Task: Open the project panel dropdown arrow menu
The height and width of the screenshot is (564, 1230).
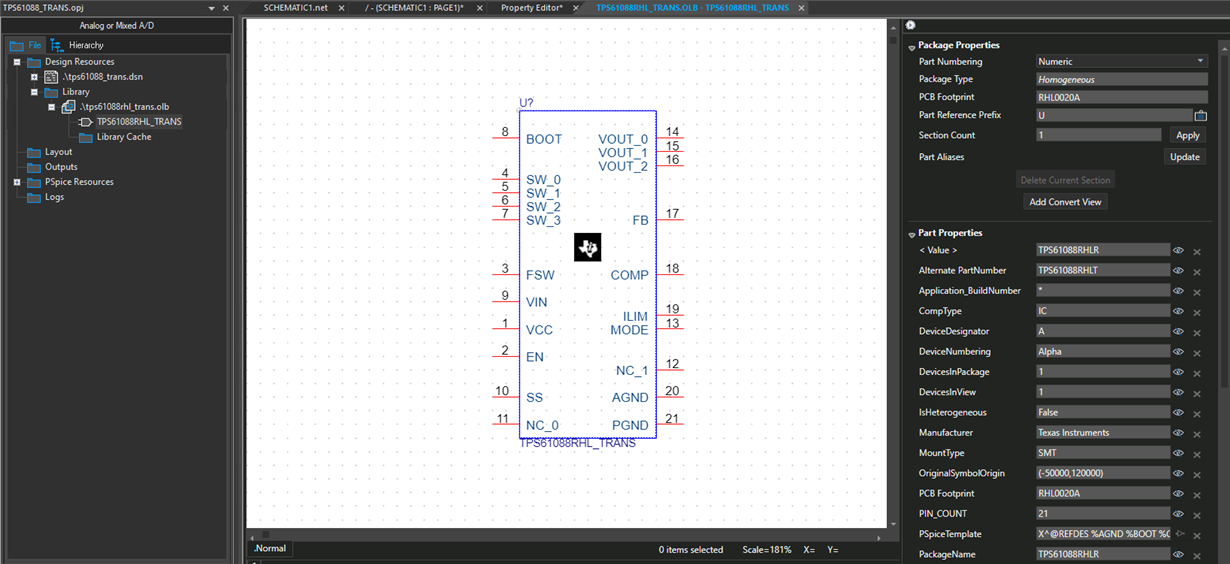Action: (211, 8)
